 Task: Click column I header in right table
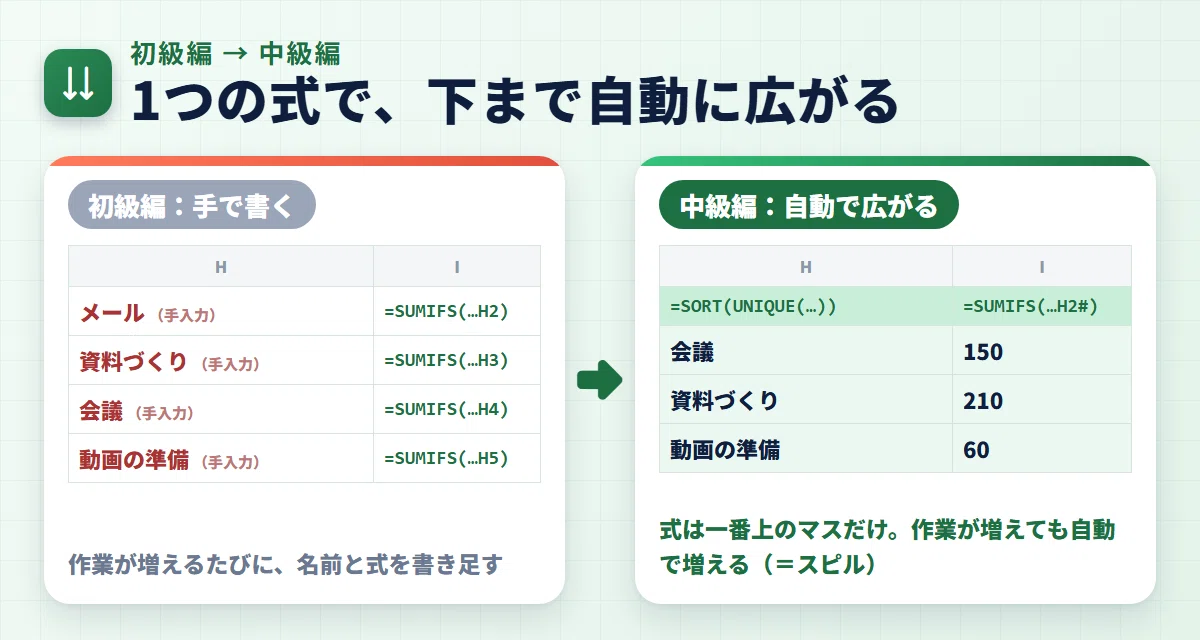(1042, 266)
